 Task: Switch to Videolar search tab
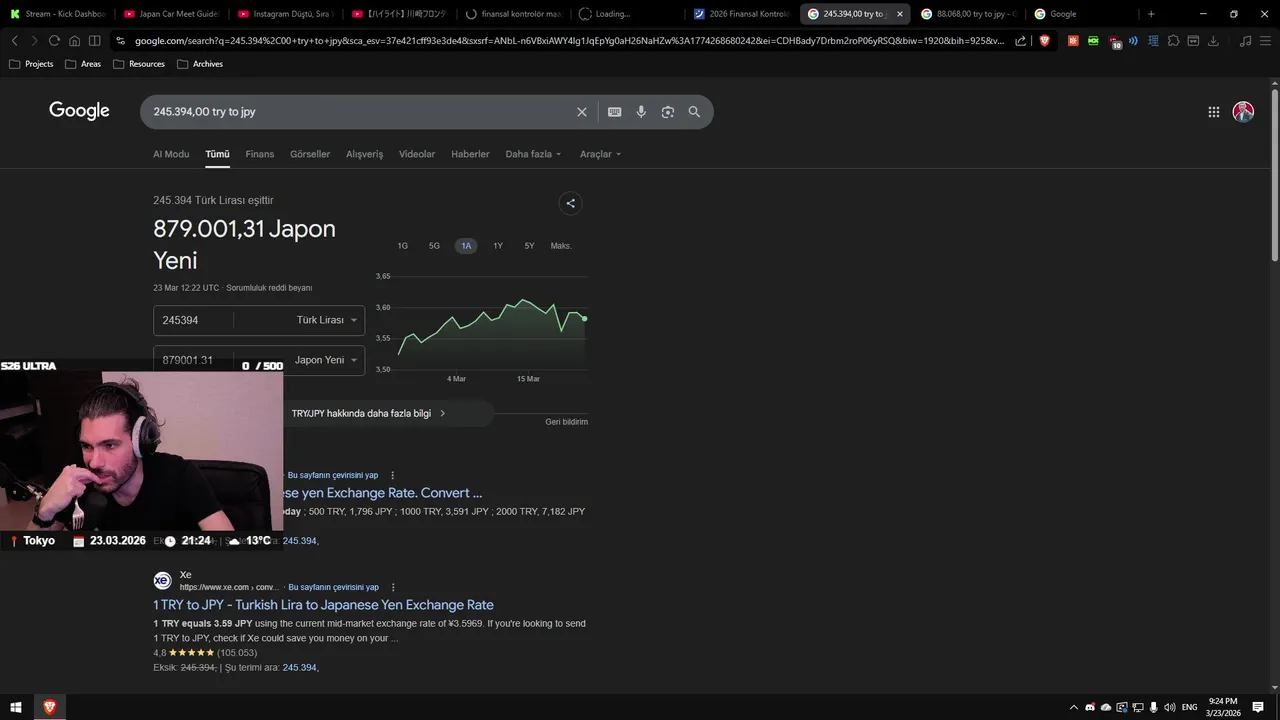click(417, 154)
